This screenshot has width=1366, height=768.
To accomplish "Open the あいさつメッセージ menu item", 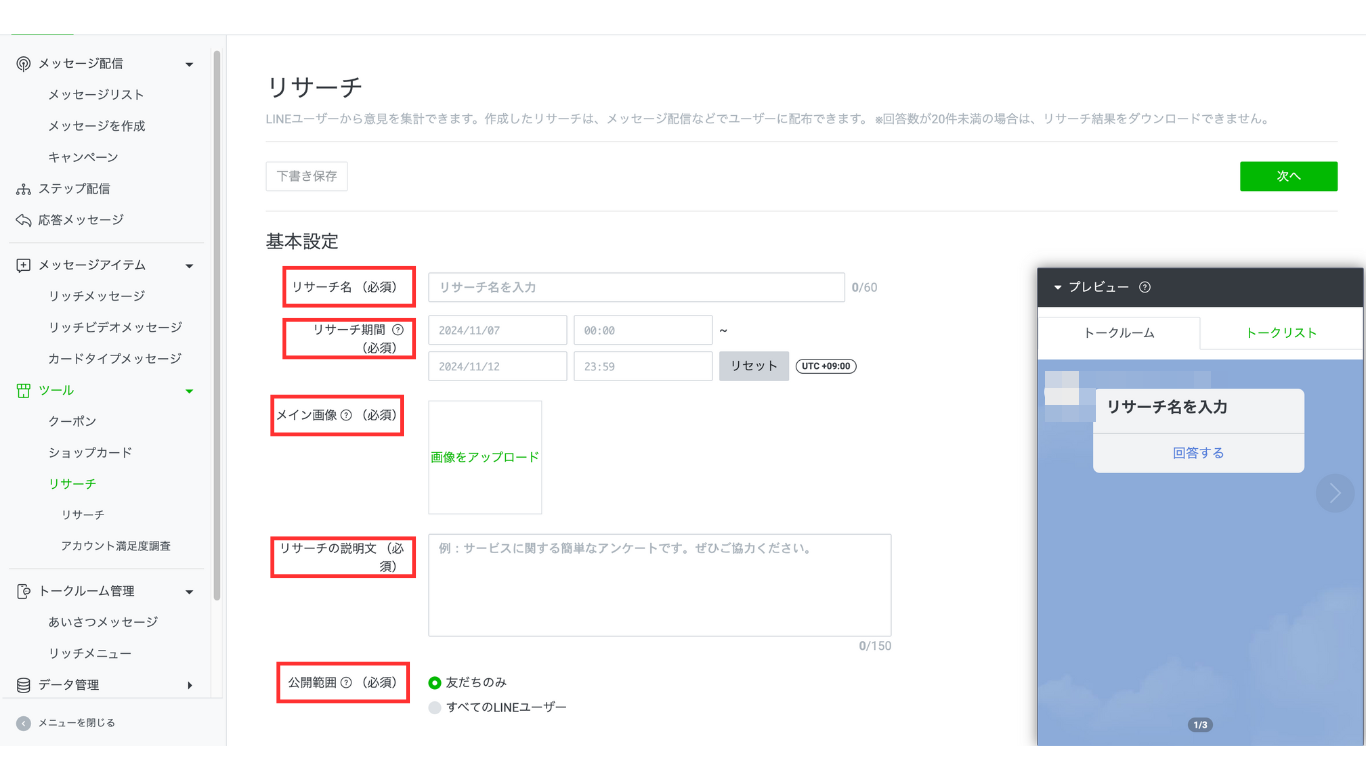I will click(103, 622).
